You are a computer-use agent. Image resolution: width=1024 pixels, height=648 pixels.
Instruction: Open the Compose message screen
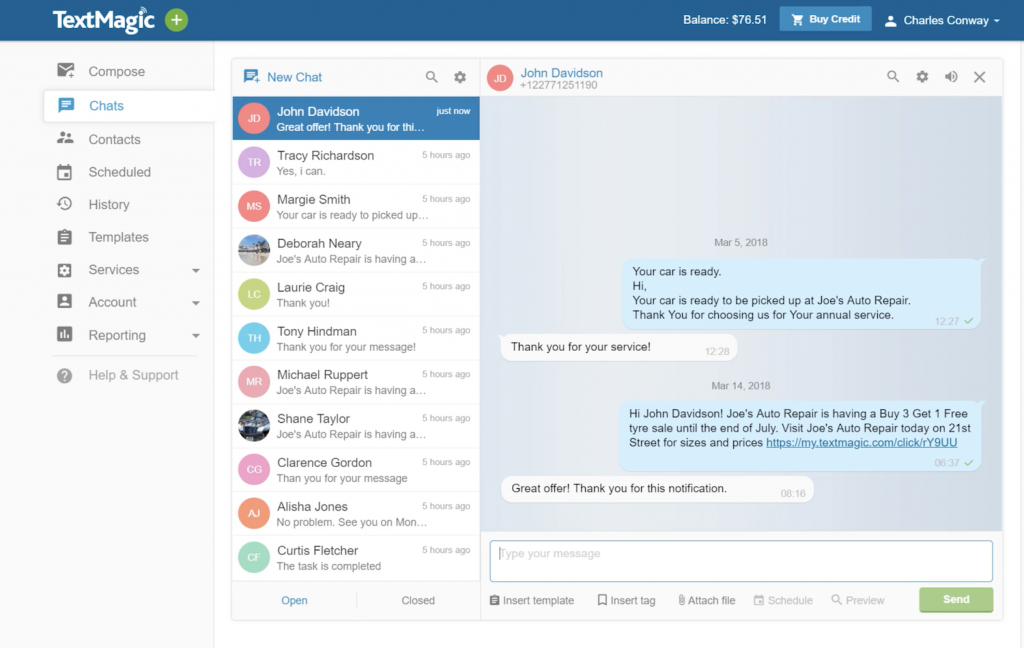114,70
